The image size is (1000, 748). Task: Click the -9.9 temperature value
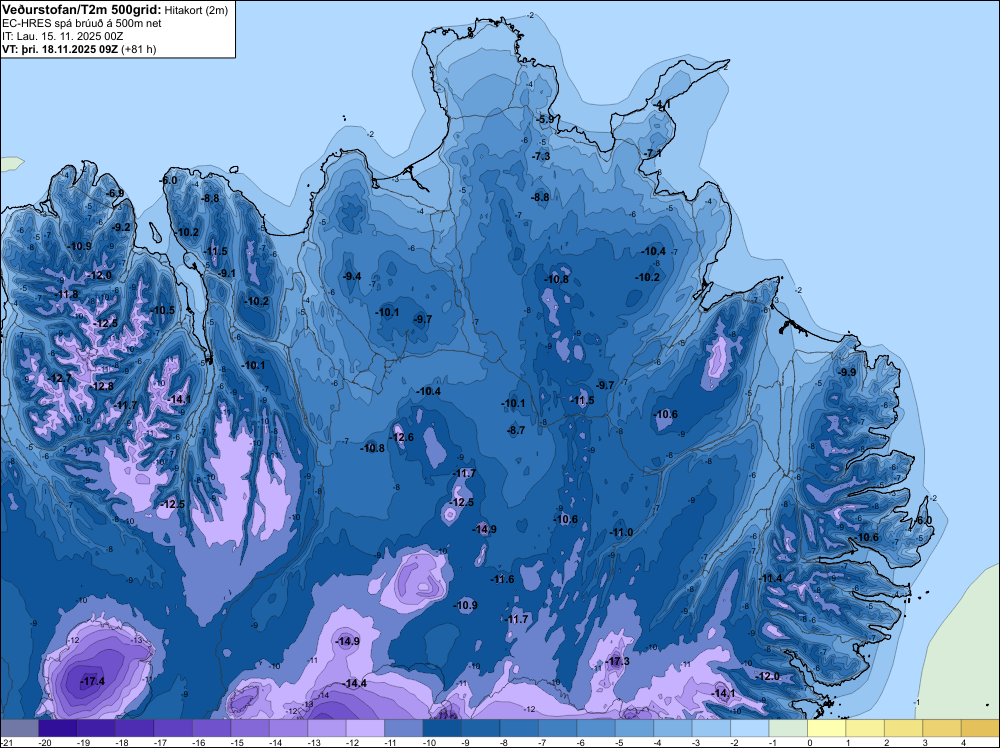click(847, 372)
